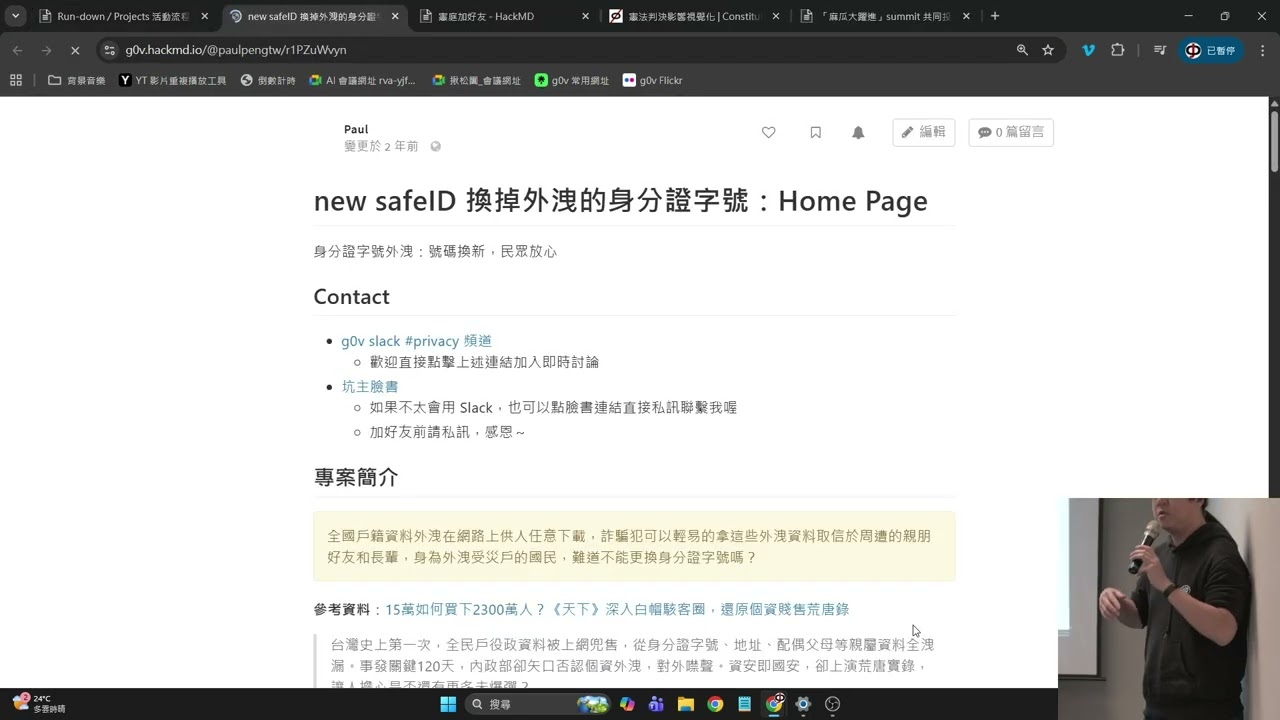Open the Notepad app in taskbar
This screenshot has height=720, width=1280.
coord(744,704)
